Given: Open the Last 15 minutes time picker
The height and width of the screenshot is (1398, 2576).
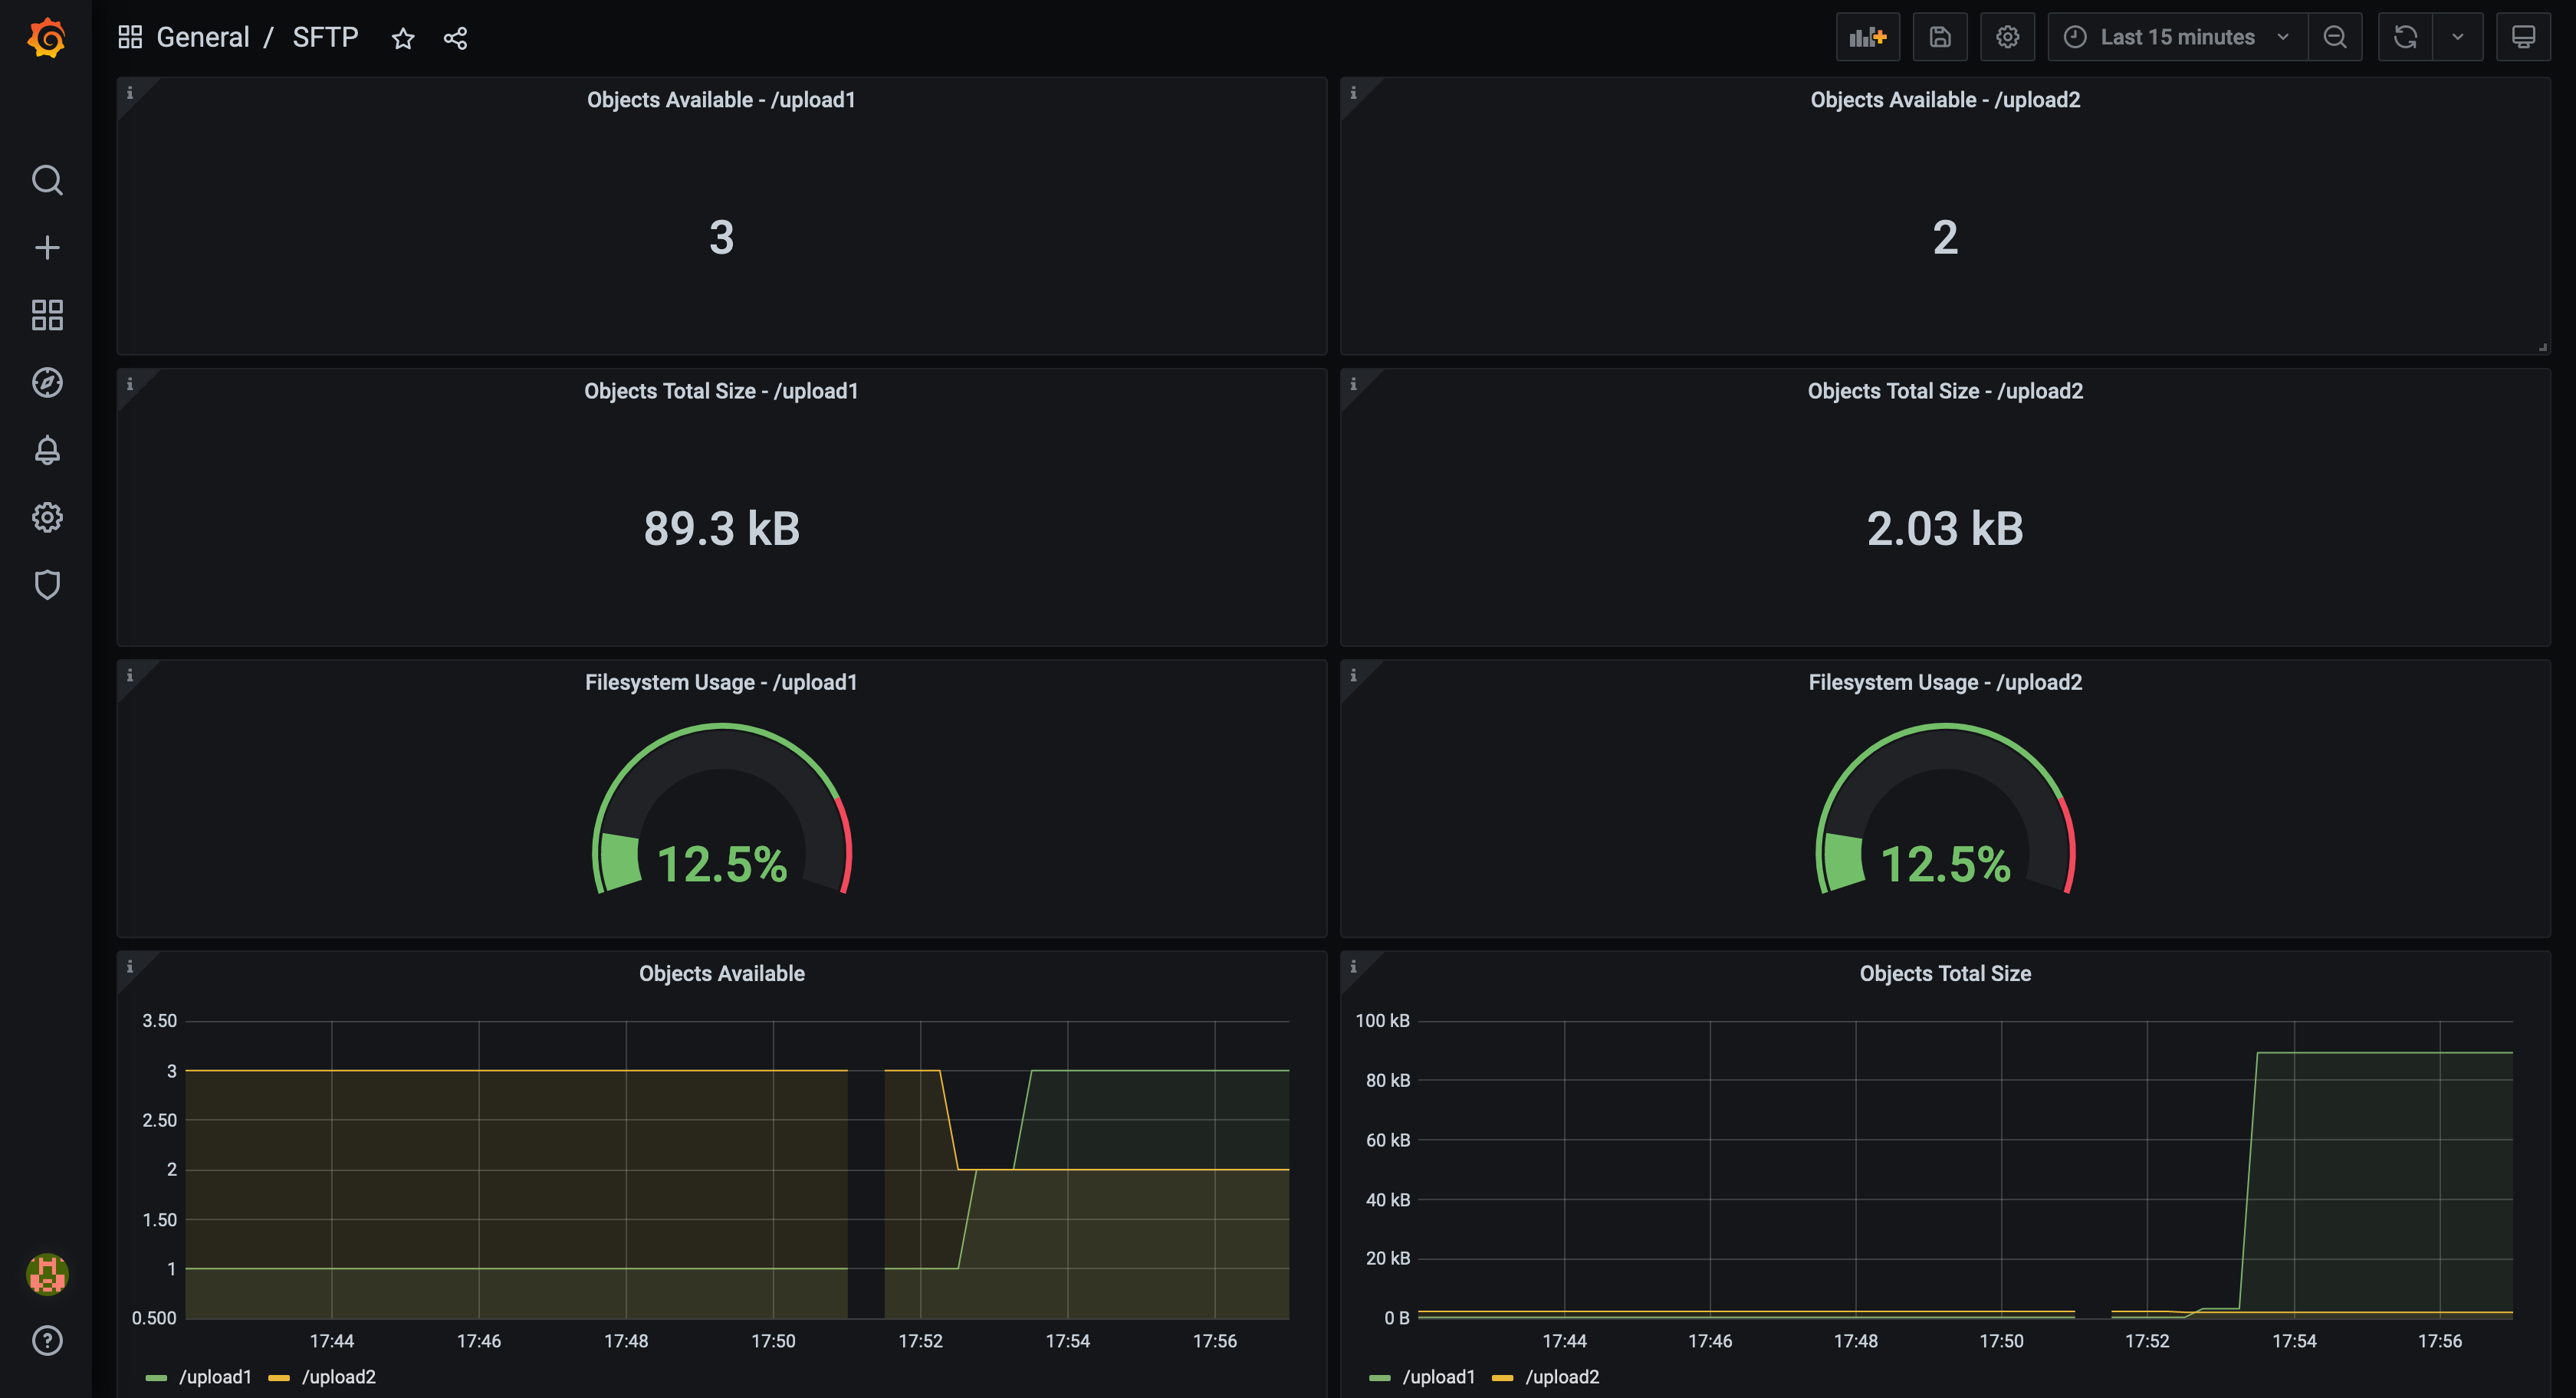Looking at the screenshot, I should [x=2176, y=38].
